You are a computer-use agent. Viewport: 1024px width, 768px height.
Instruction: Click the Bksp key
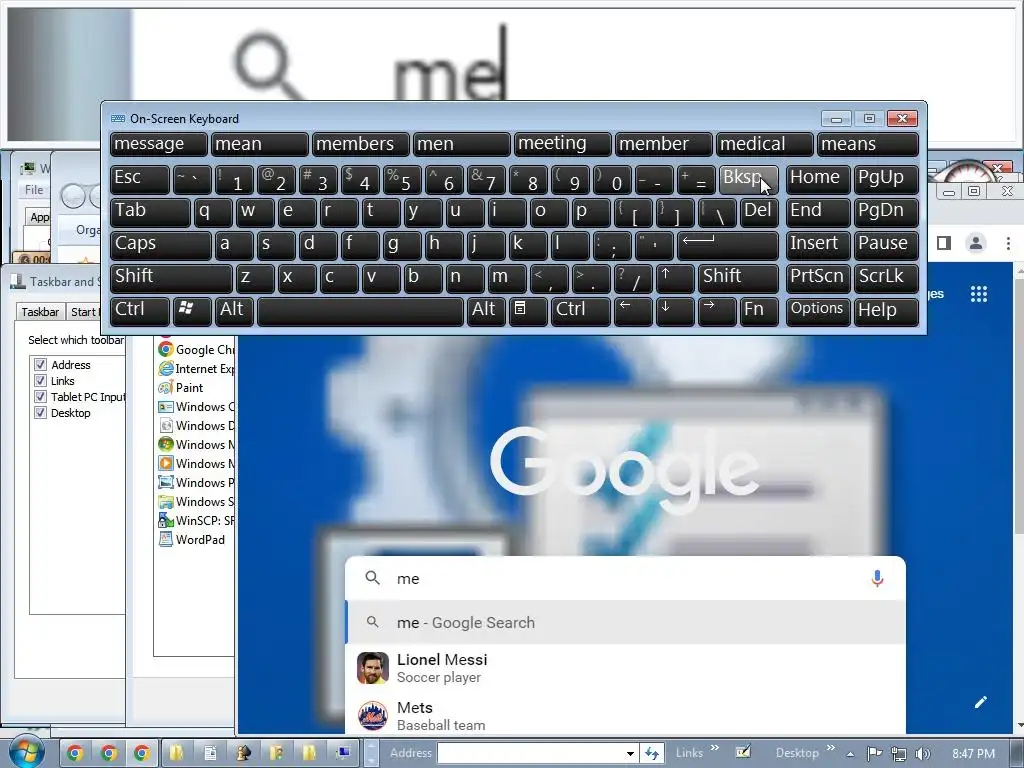(x=748, y=179)
